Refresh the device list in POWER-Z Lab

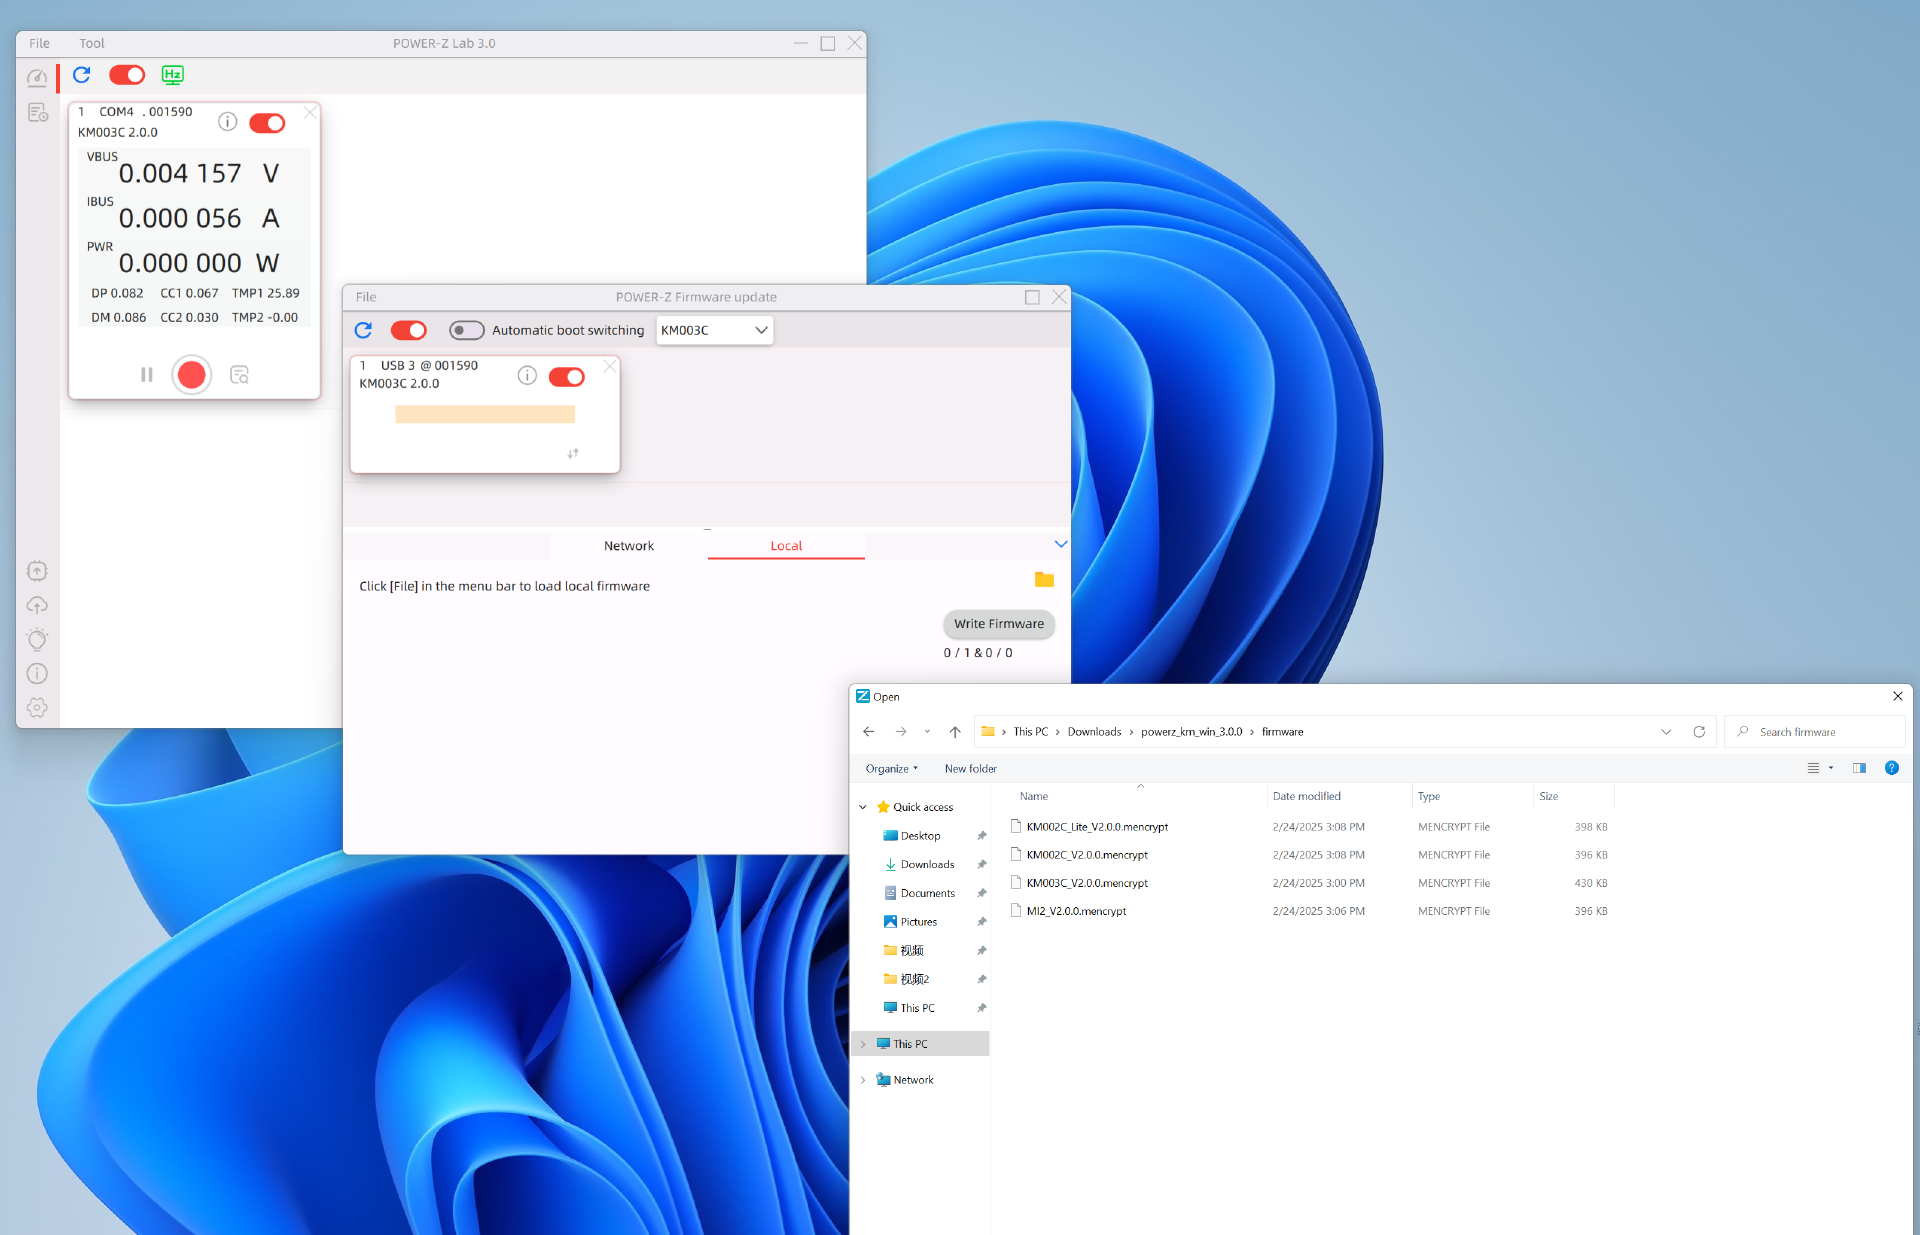tap(81, 75)
